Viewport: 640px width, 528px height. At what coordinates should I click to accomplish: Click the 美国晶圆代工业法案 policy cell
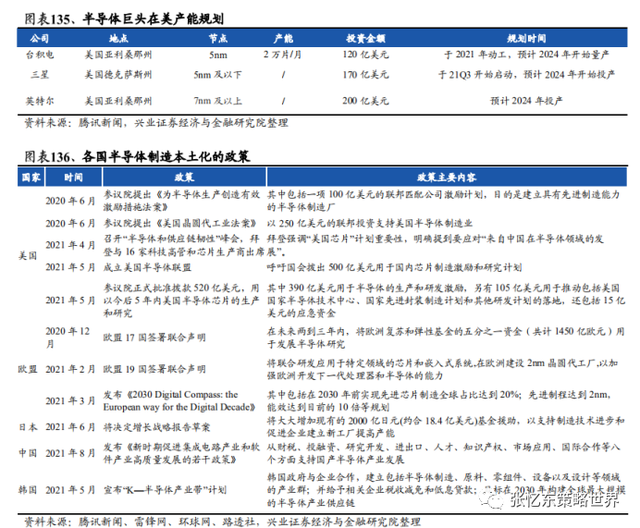[x=180, y=223]
